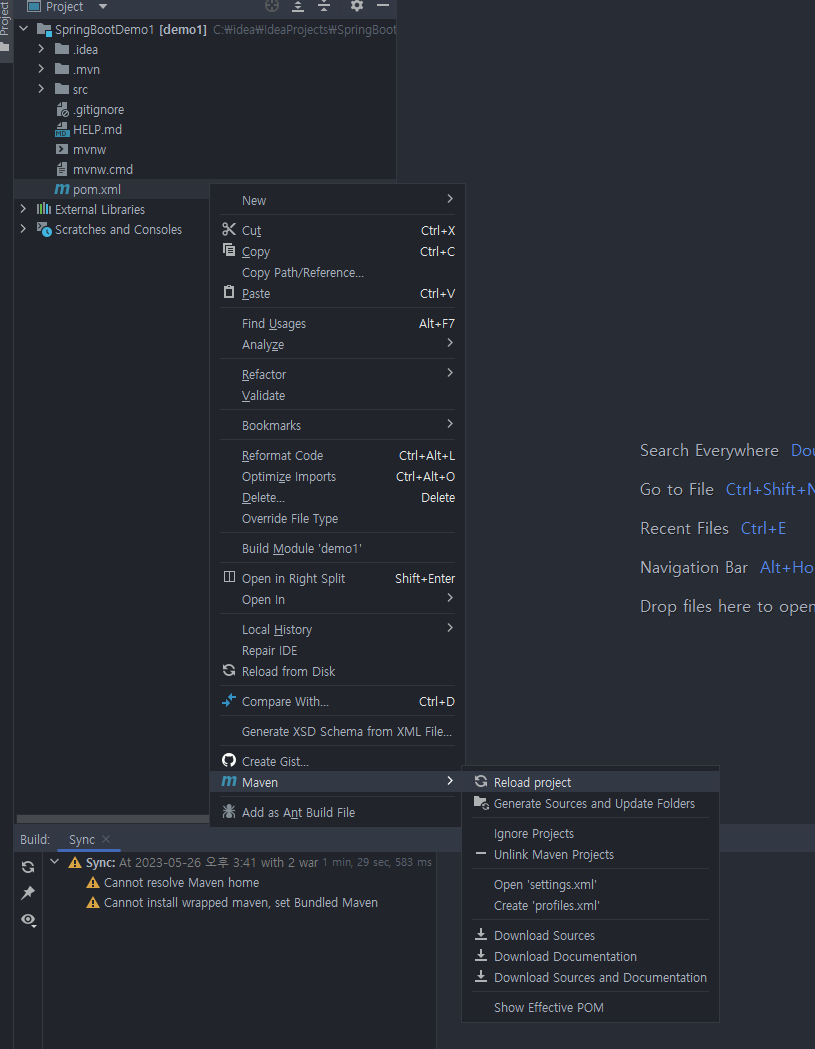Choose Compare With... entry

338,702
